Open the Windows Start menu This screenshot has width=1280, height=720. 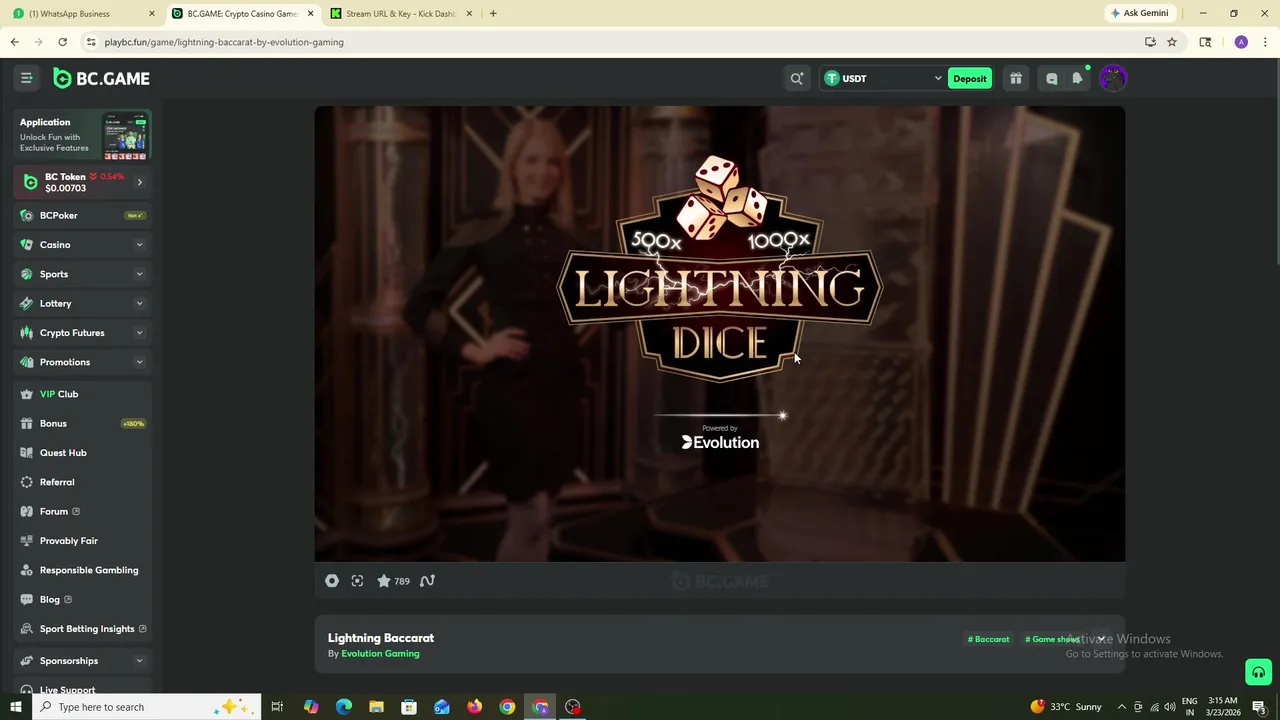(x=15, y=707)
